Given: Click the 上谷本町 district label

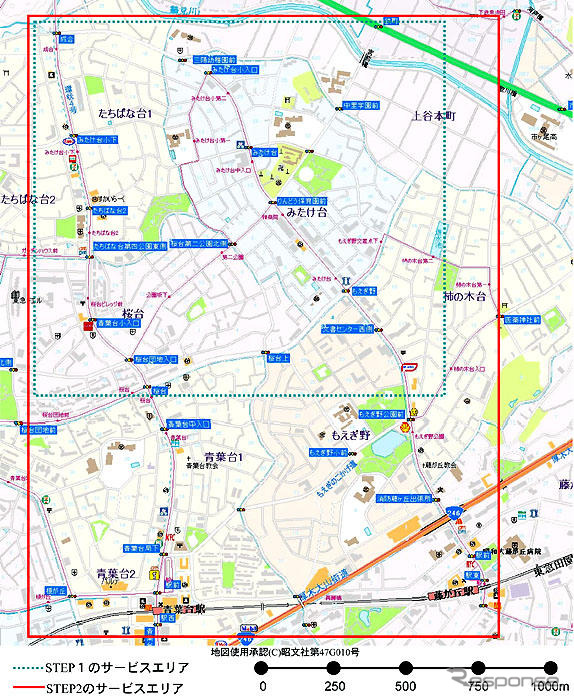Looking at the screenshot, I should [x=433, y=116].
